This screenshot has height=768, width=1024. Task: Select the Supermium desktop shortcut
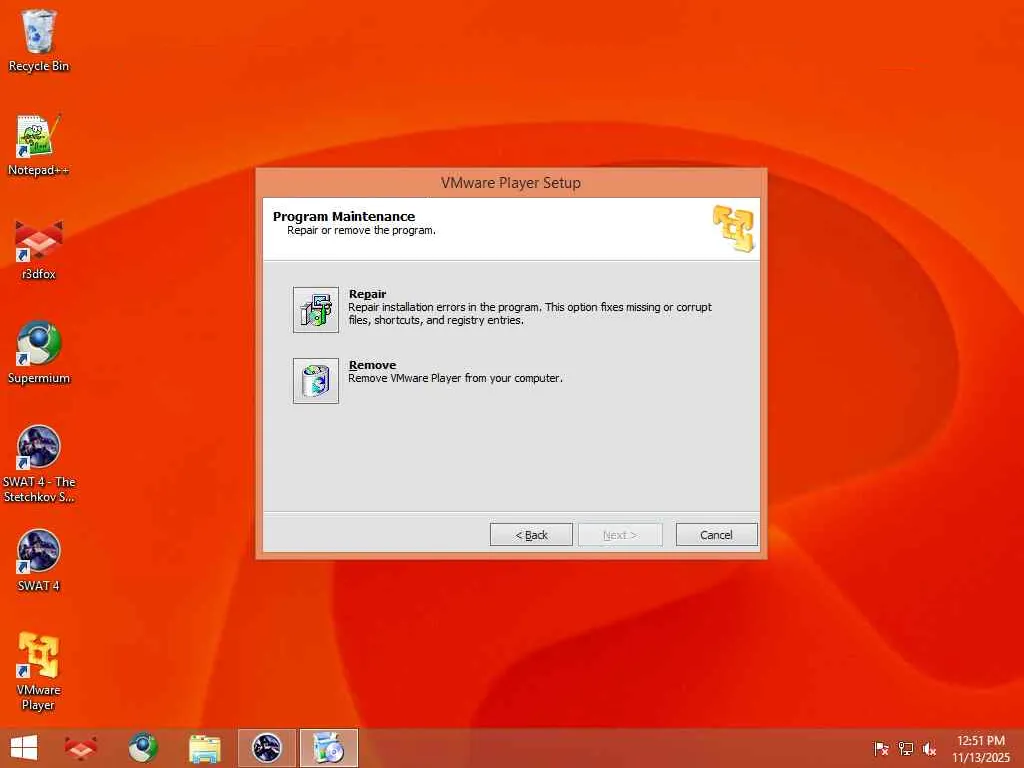[x=39, y=353]
